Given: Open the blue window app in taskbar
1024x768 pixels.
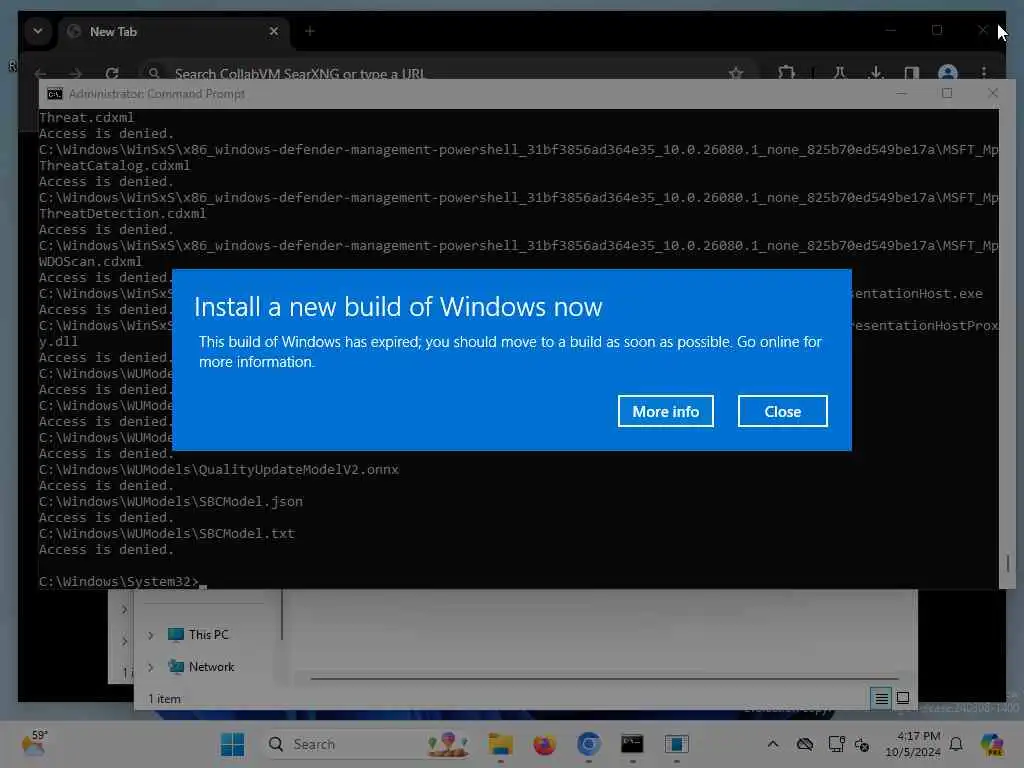Looking at the screenshot, I should tap(677, 744).
